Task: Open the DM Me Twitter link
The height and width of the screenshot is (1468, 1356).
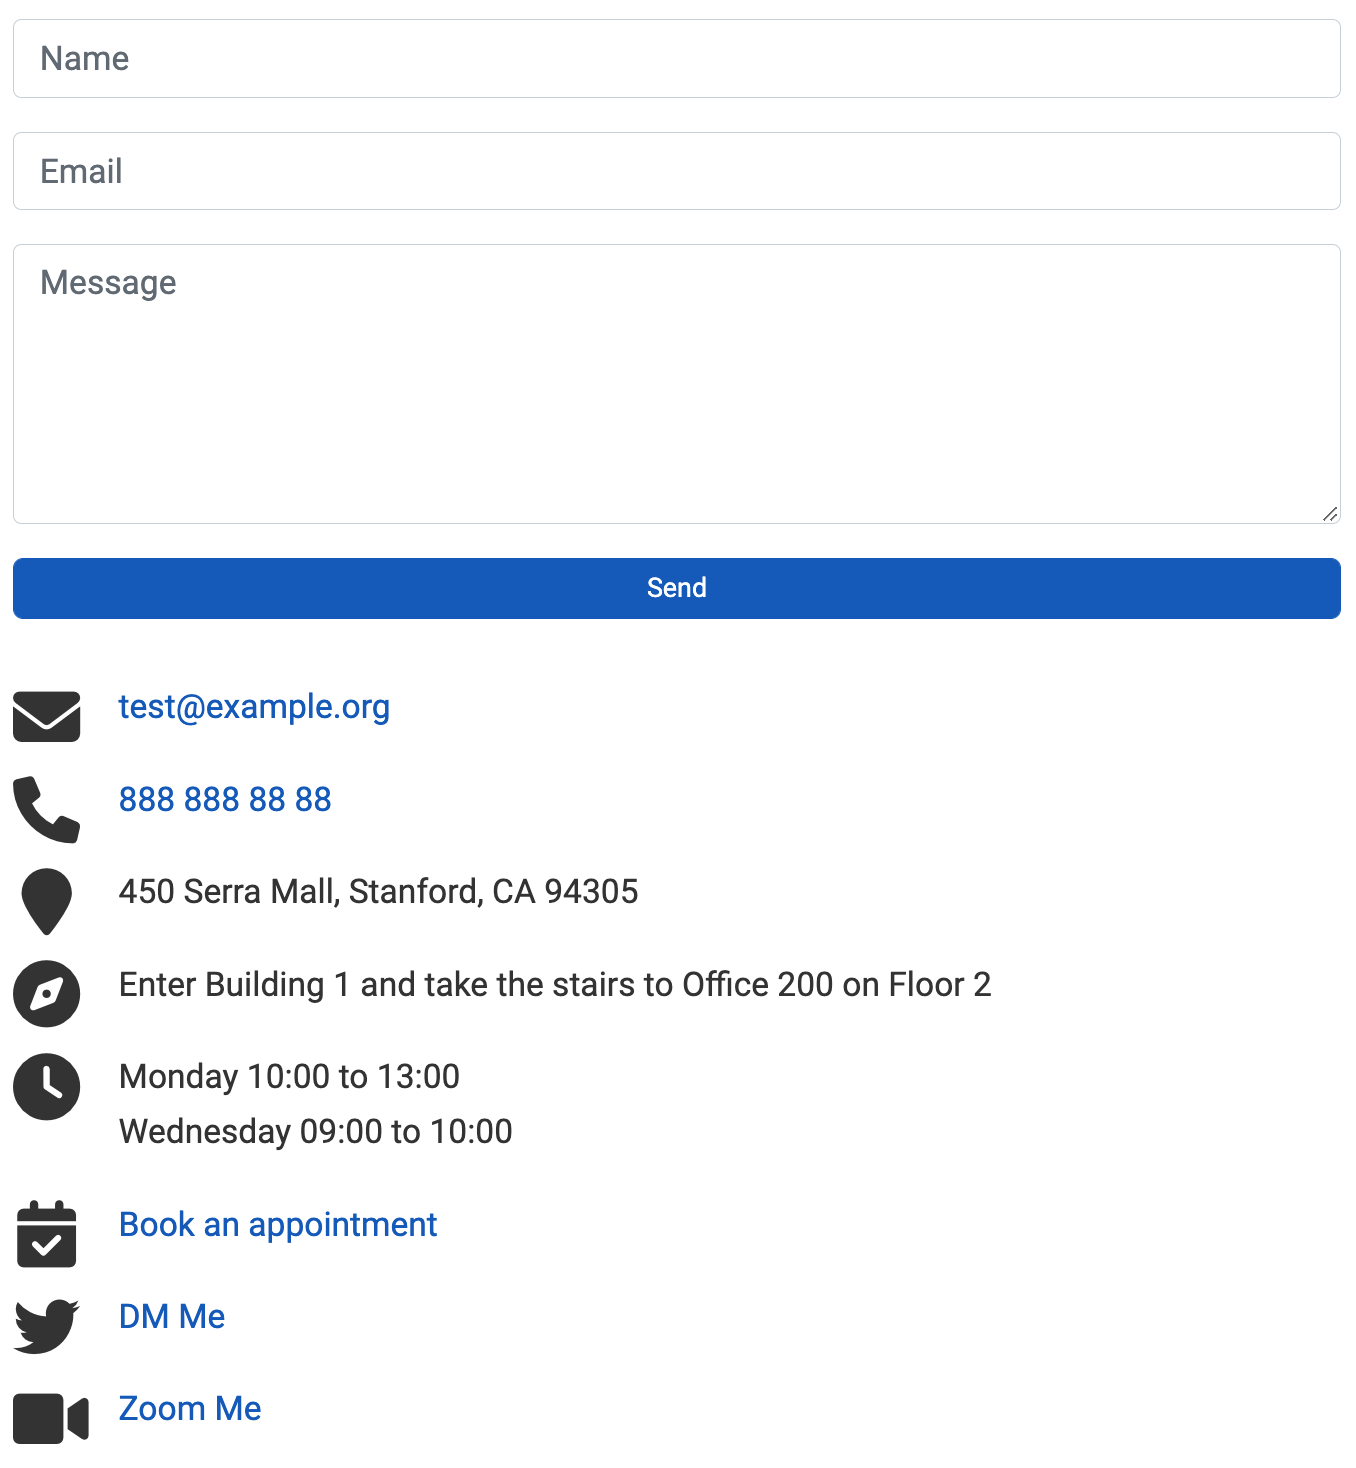Action: [172, 1316]
